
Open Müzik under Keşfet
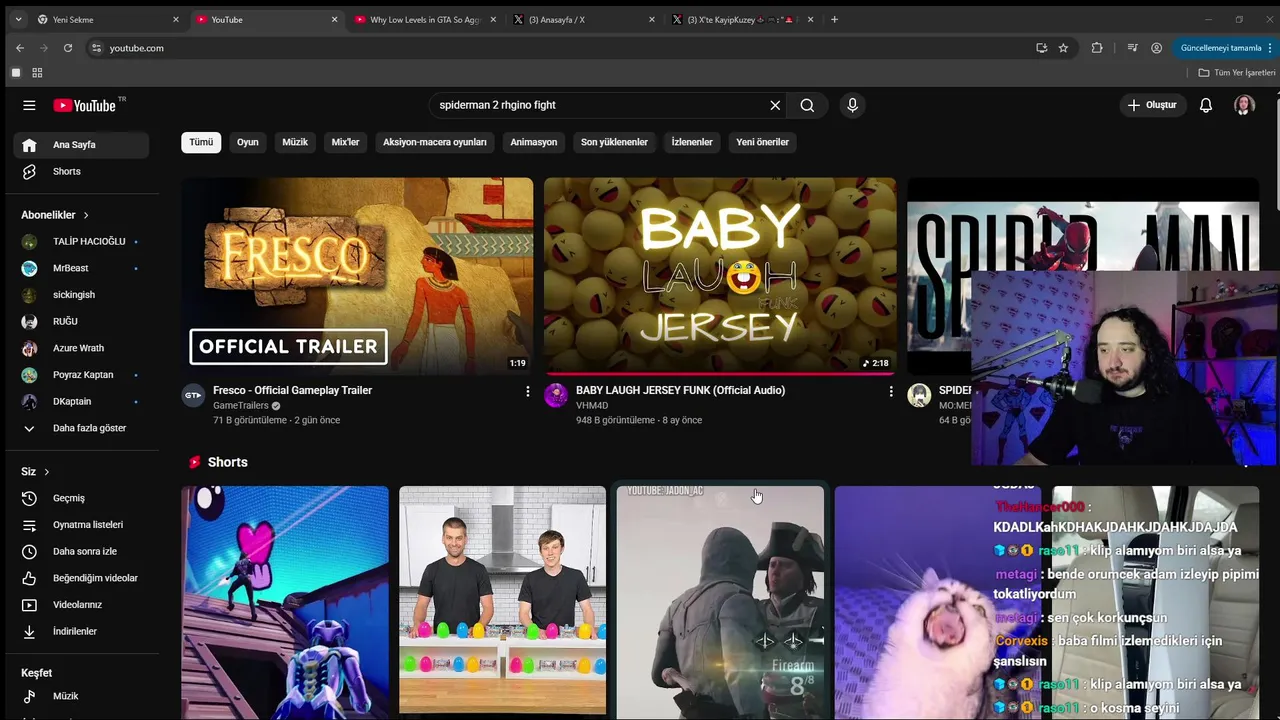pos(81,696)
